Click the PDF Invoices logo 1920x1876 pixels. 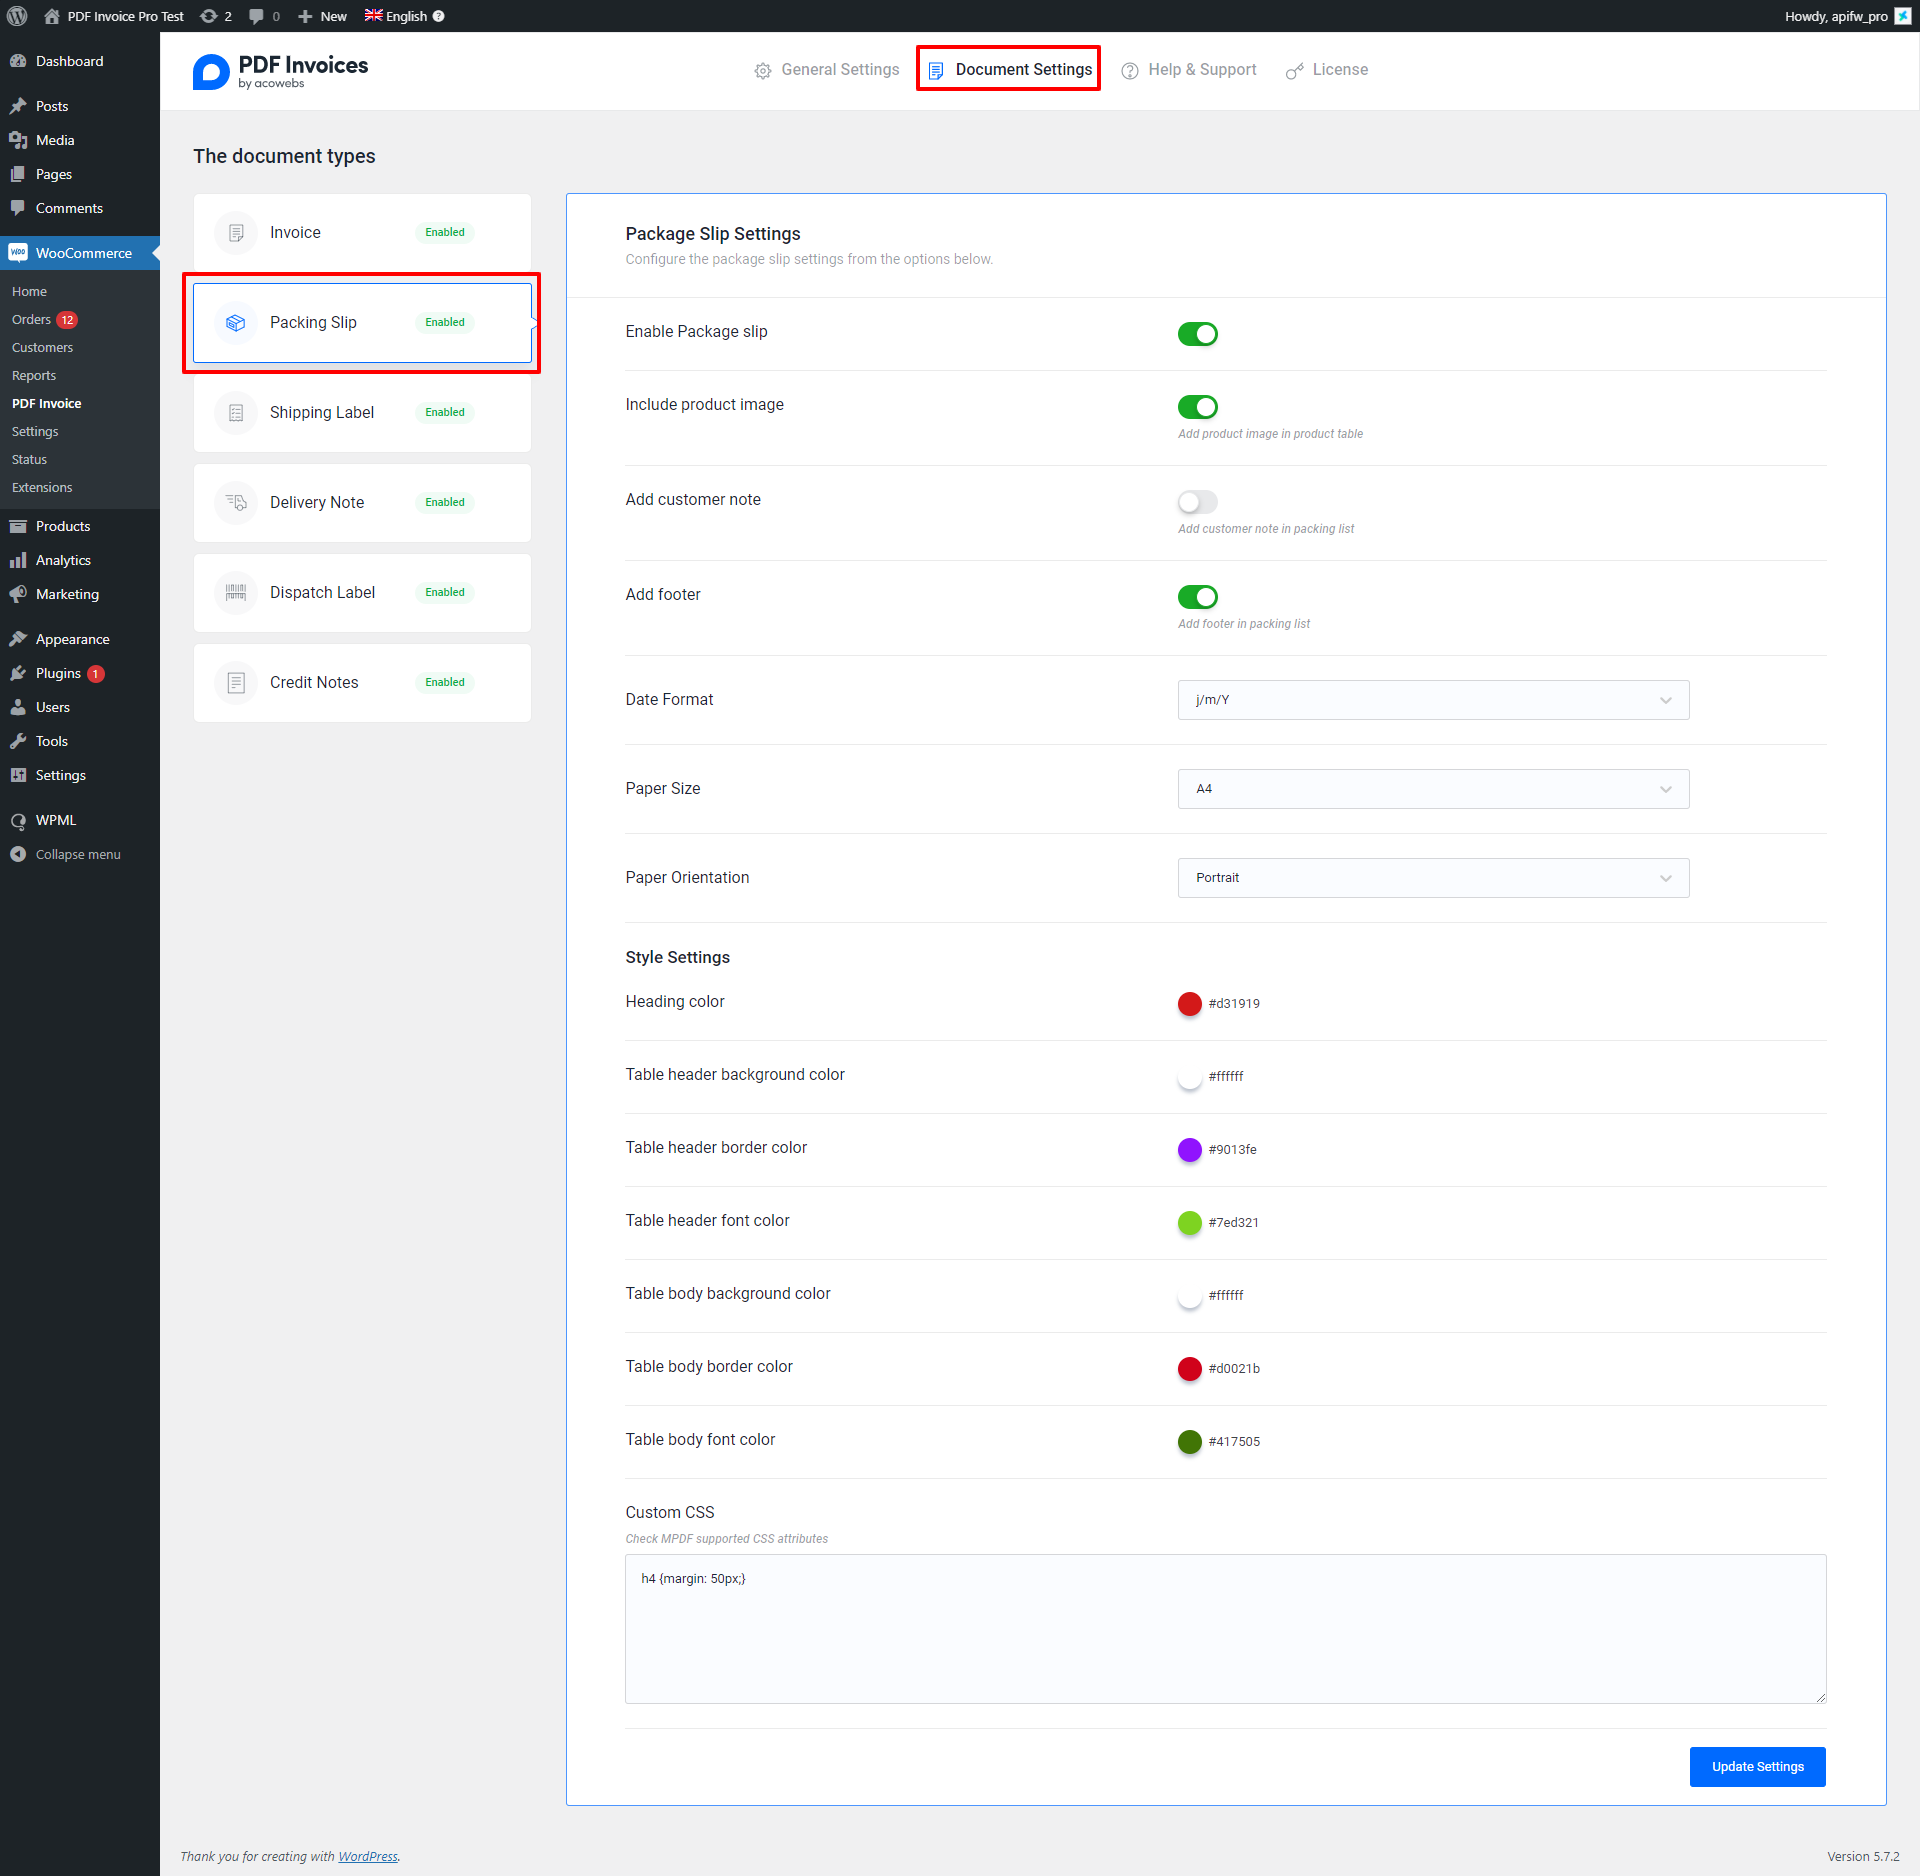click(280, 71)
